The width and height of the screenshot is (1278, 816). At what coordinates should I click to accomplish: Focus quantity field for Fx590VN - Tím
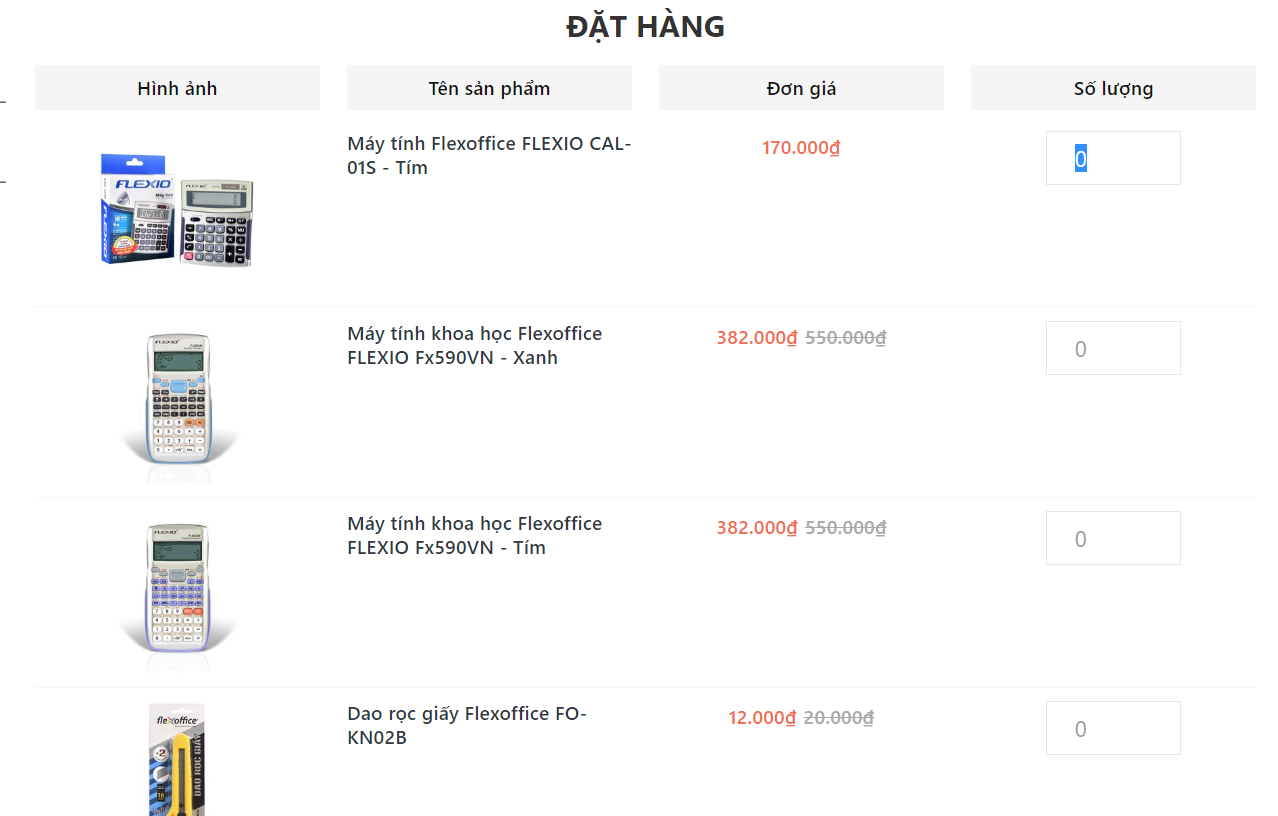(x=1112, y=538)
